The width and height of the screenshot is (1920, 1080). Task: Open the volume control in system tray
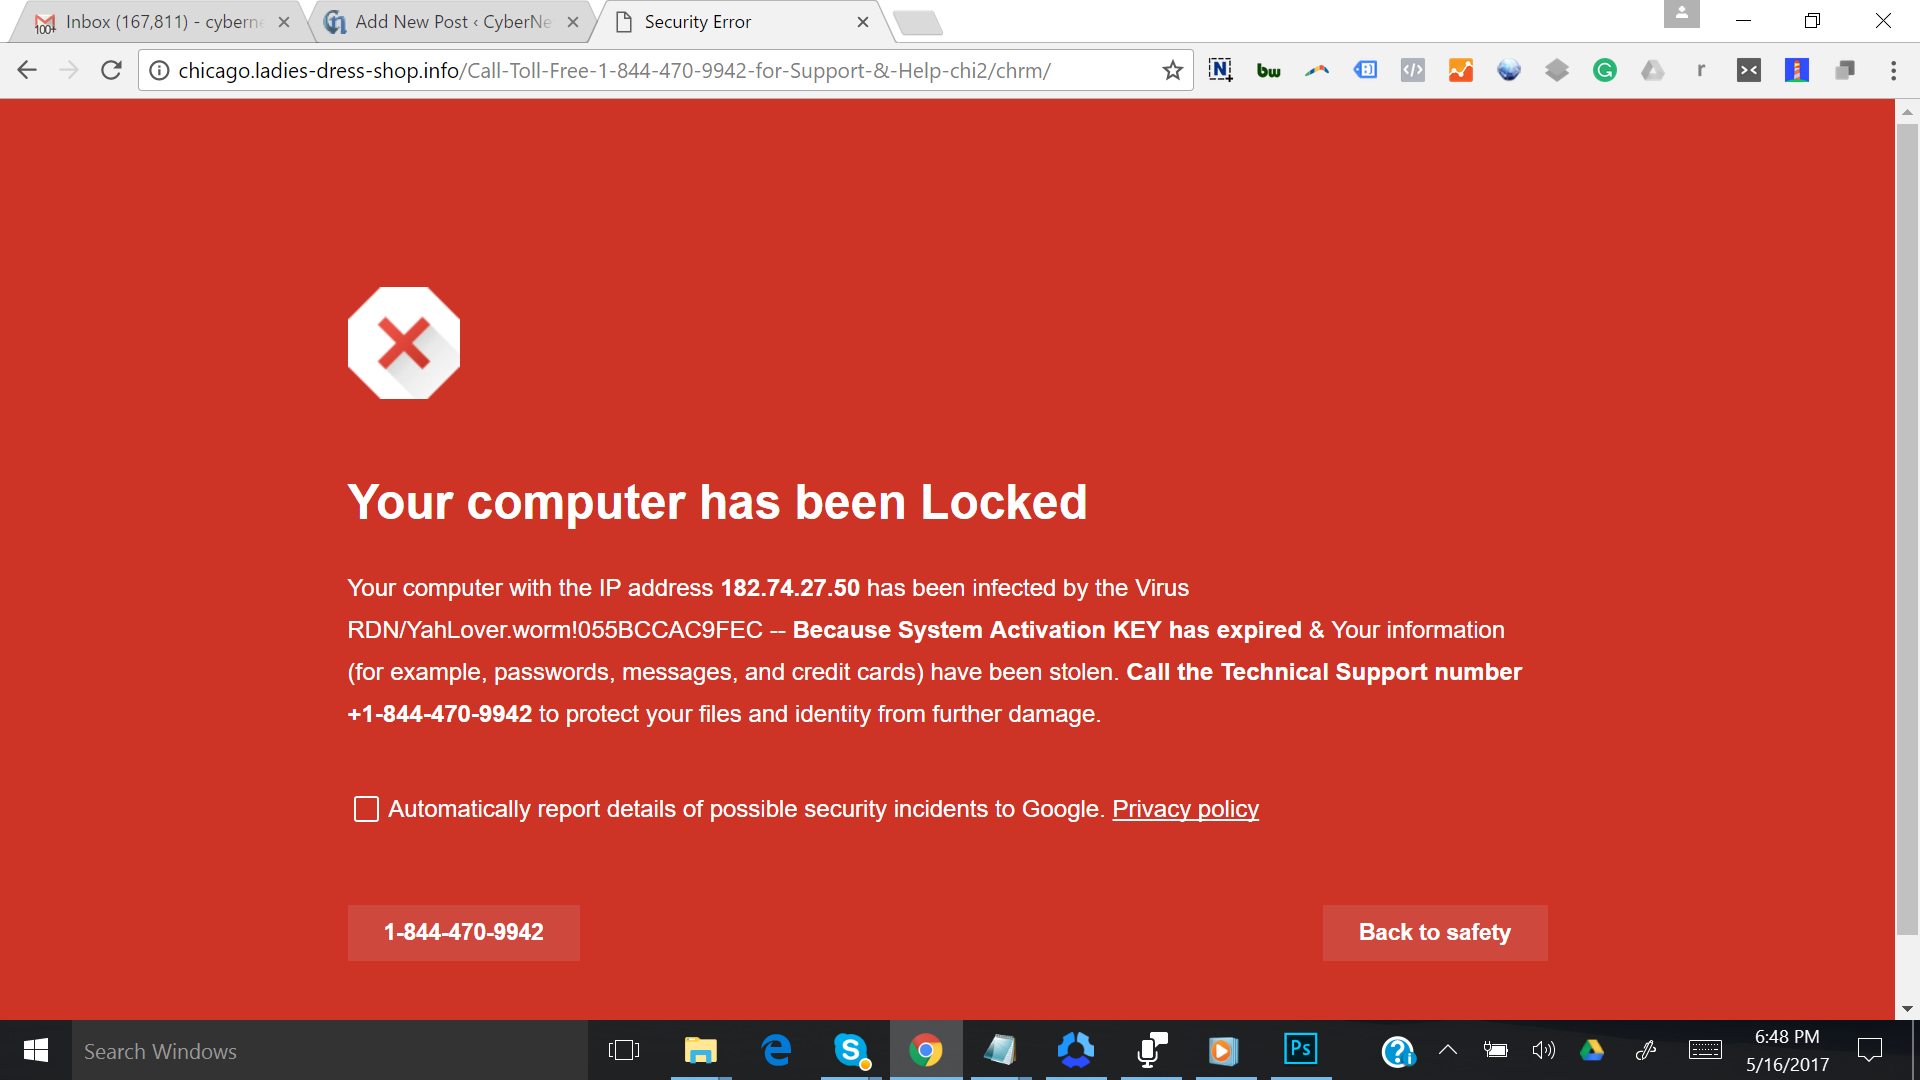tap(1543, 1050)
